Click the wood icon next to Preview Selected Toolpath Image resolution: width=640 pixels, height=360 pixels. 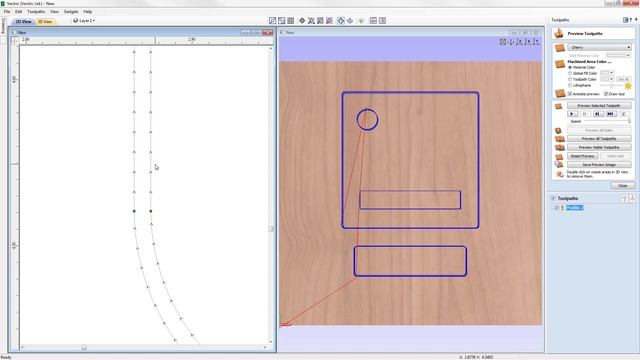point(559,106)
